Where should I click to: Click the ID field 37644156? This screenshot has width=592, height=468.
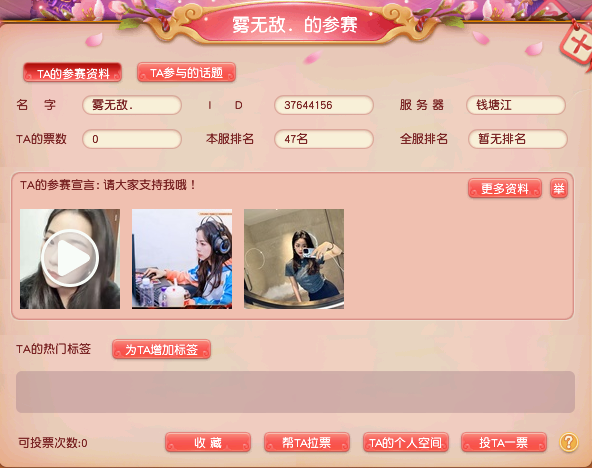(324, 105)
